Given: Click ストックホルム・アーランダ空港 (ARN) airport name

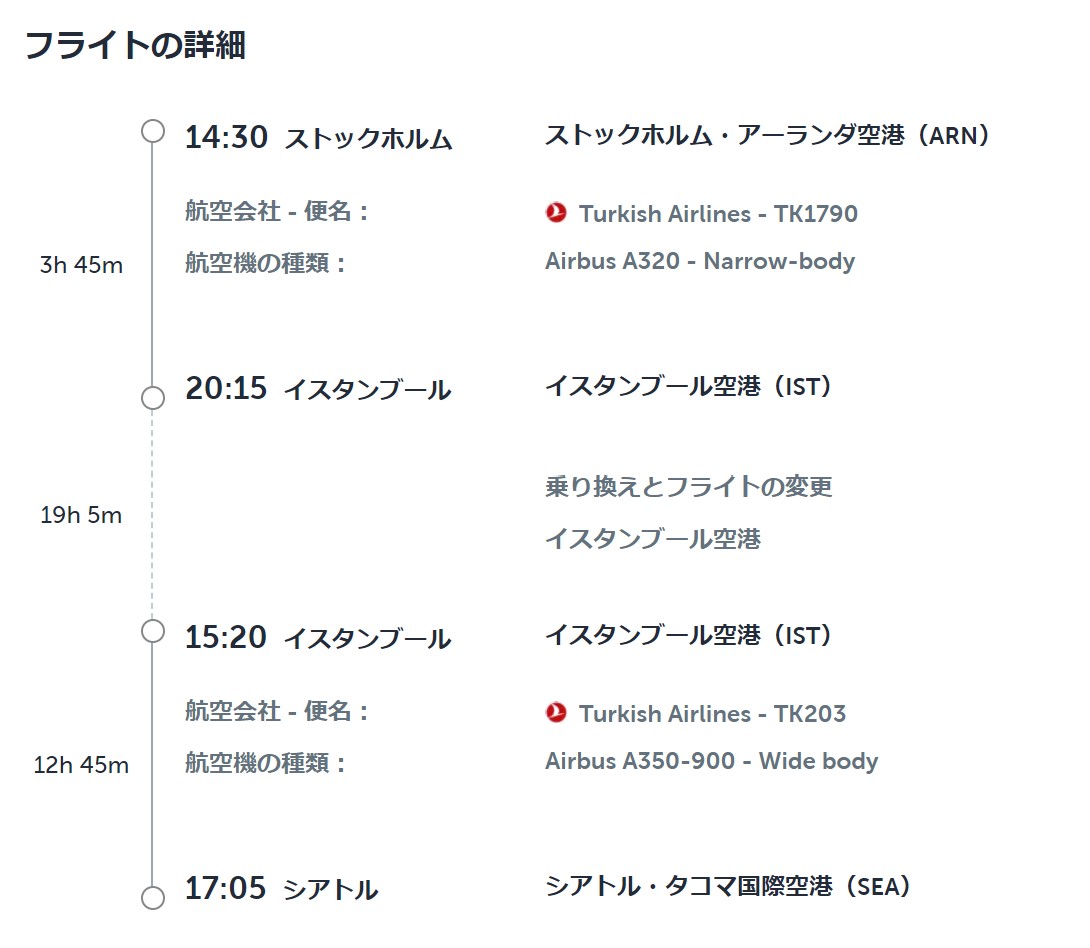Looking at the screenshot, I should (767, 135).
